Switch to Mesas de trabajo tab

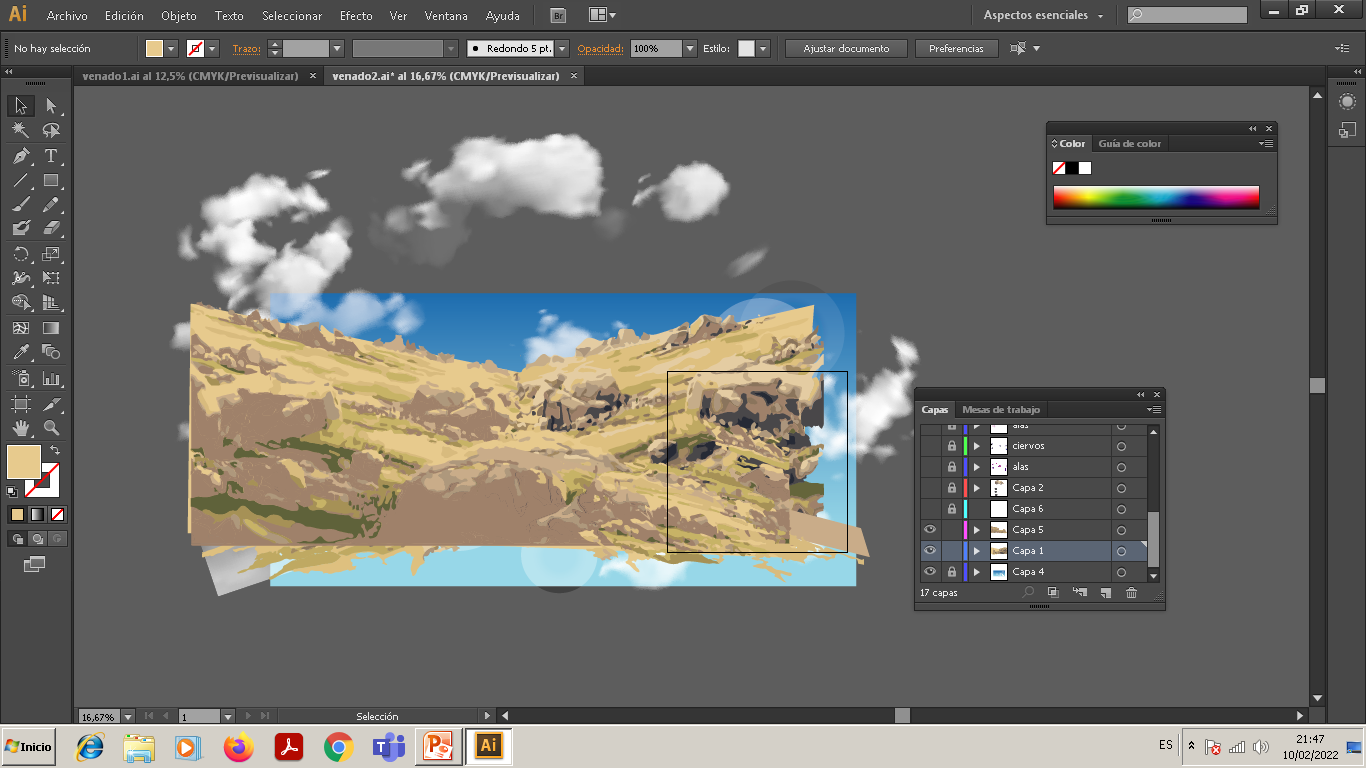pyautogui.click(x=1001, y=410)
